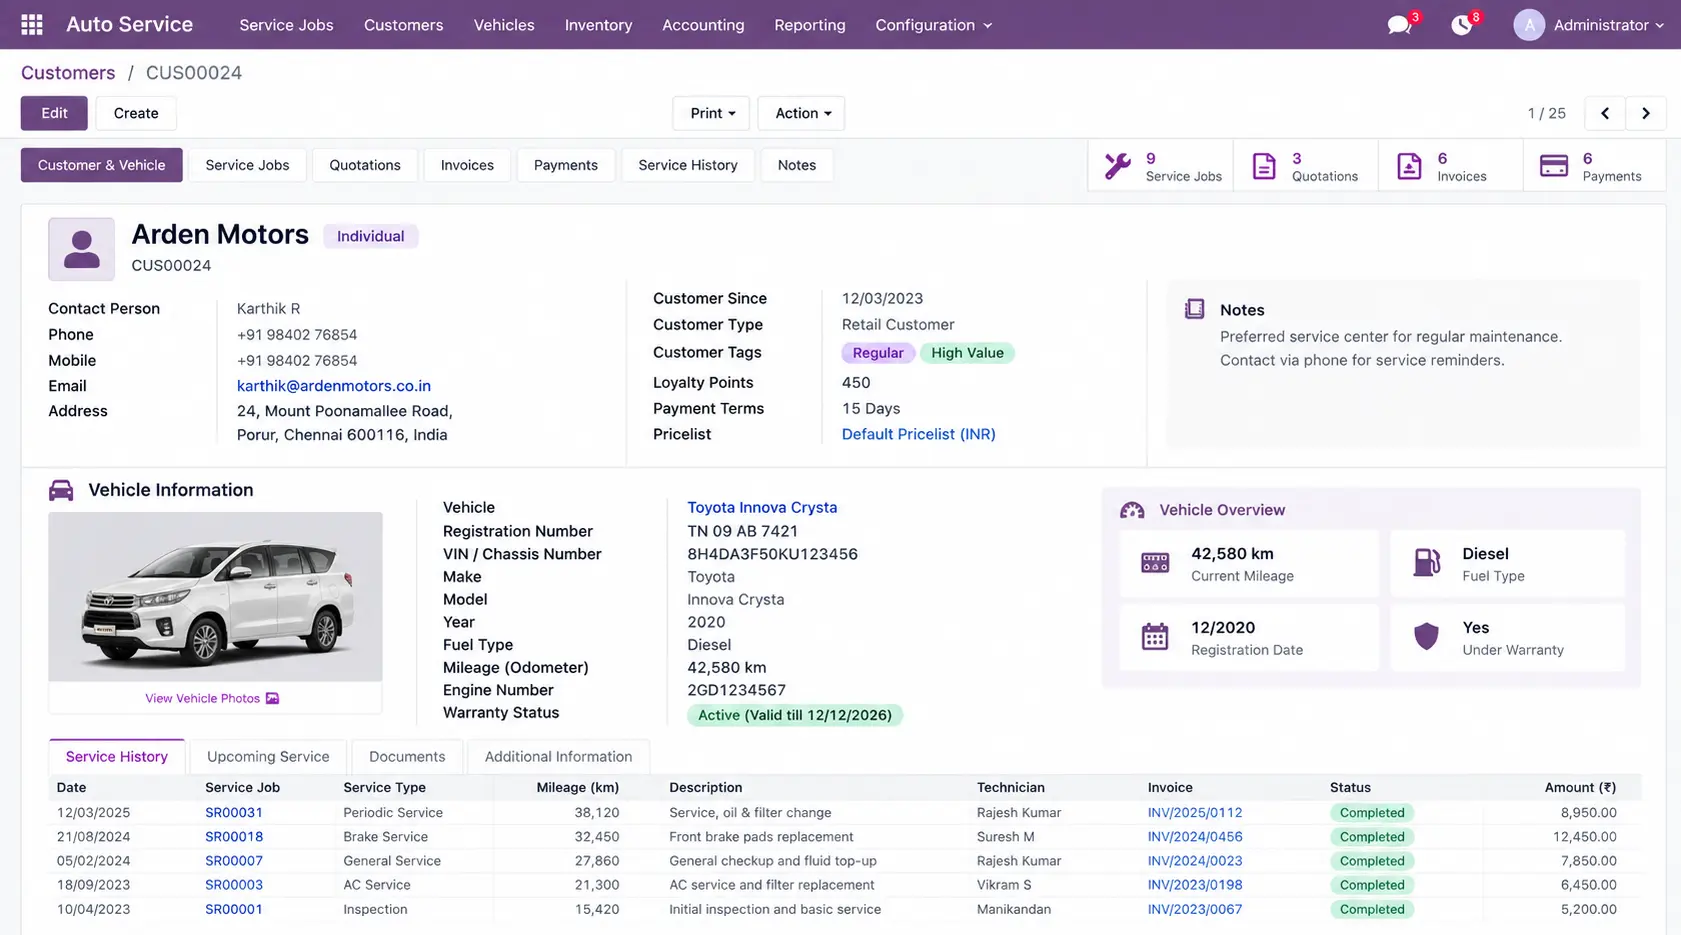Select the Documents tab
This screenshot has height=935, width=1681.
pyautogui.click(x=407, y=757)
